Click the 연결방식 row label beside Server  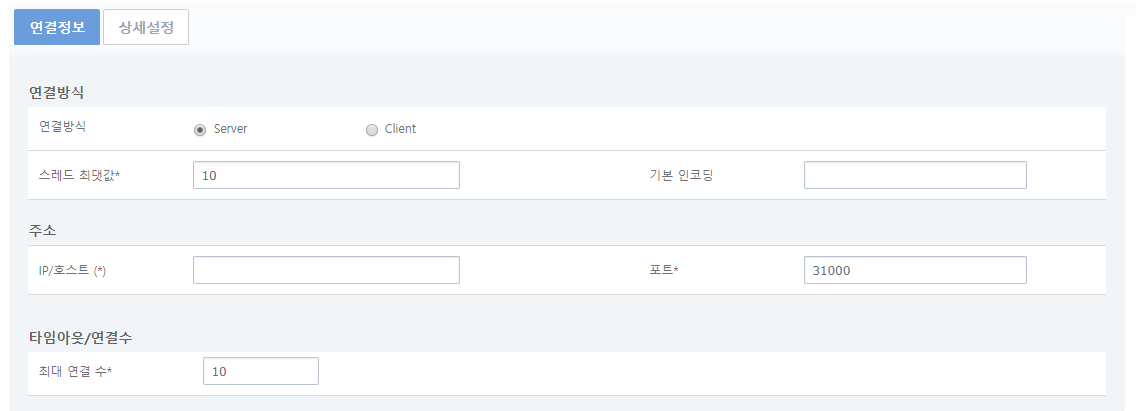click(62, 127)
